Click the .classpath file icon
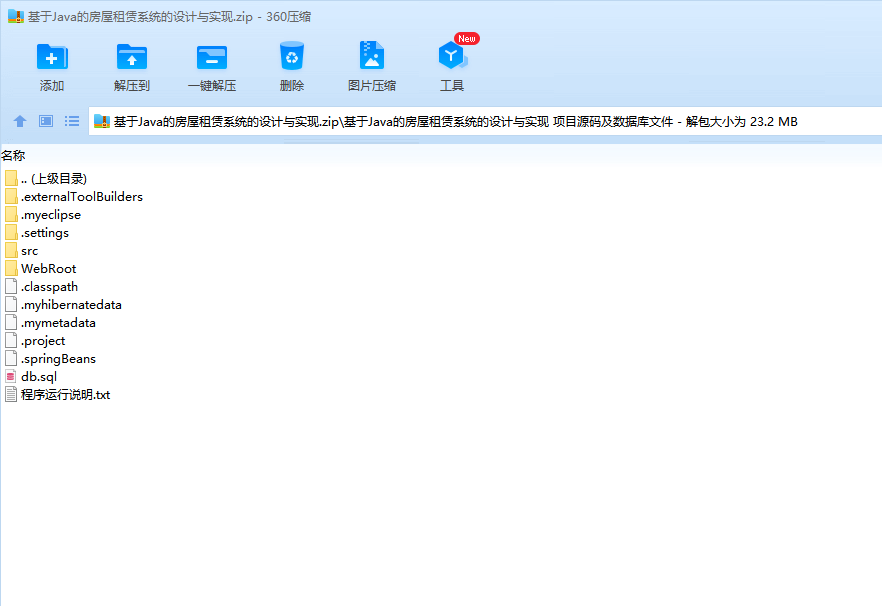This screenshot has height=606, width=882. click(11, 286)
